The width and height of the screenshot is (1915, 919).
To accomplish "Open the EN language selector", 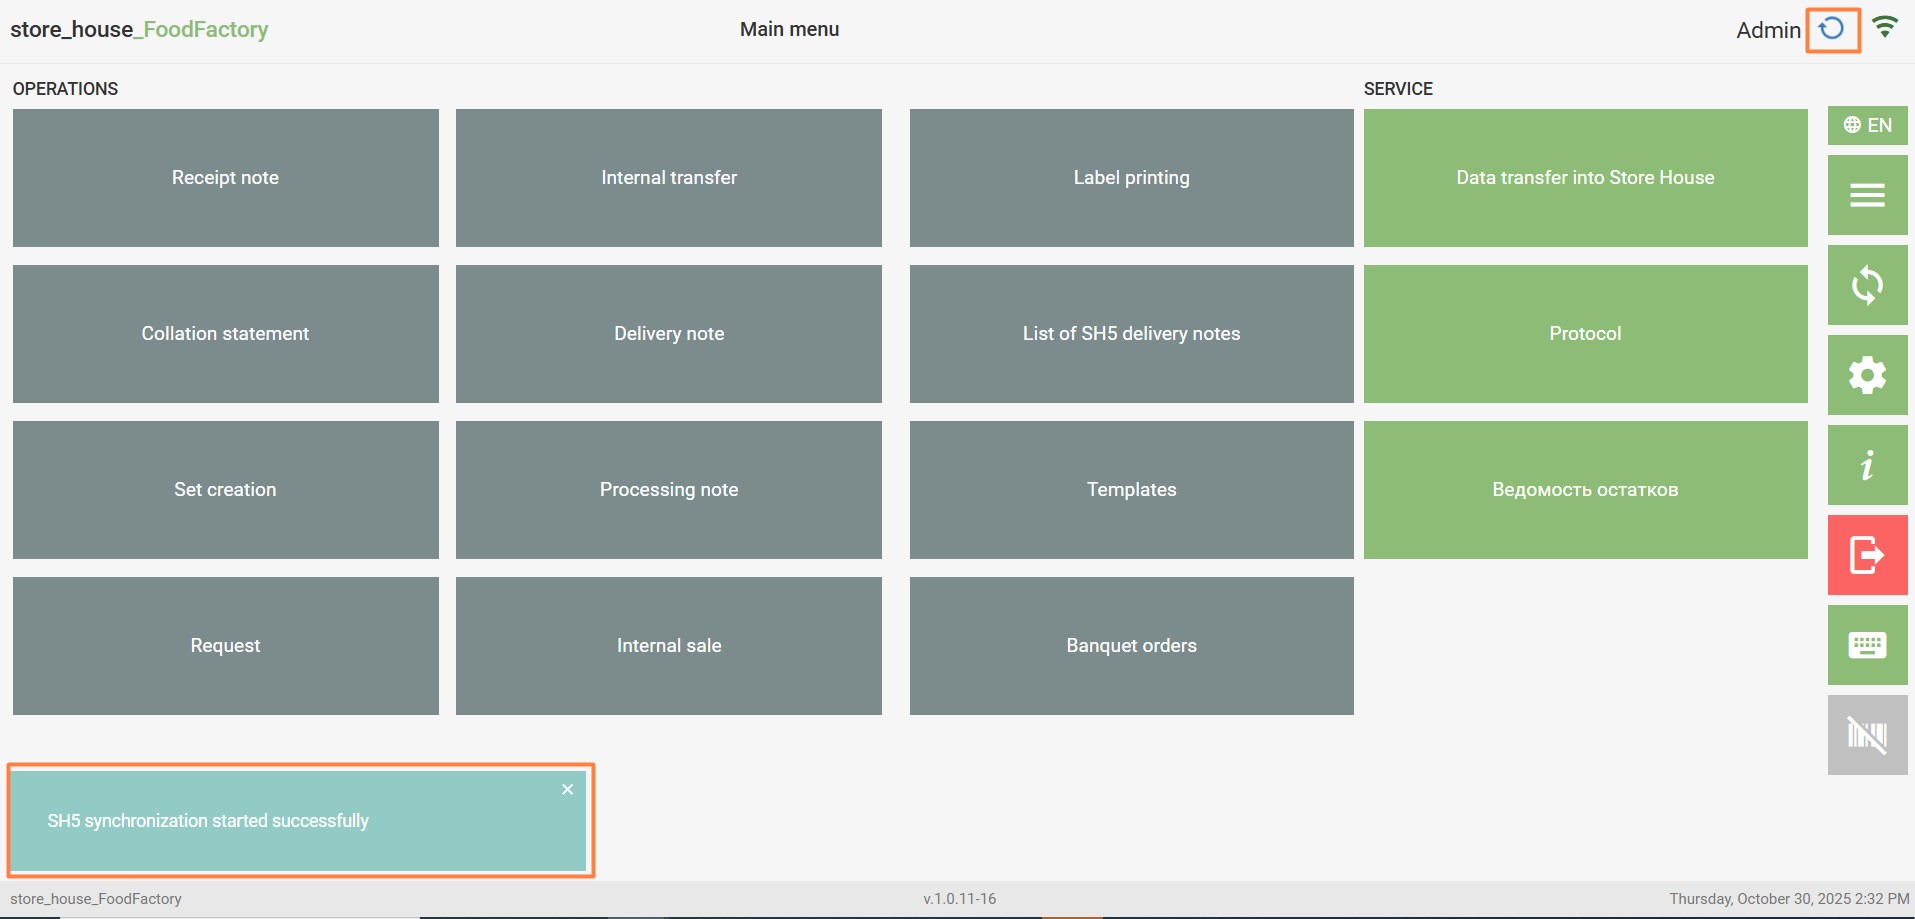I will (1867, 125).
